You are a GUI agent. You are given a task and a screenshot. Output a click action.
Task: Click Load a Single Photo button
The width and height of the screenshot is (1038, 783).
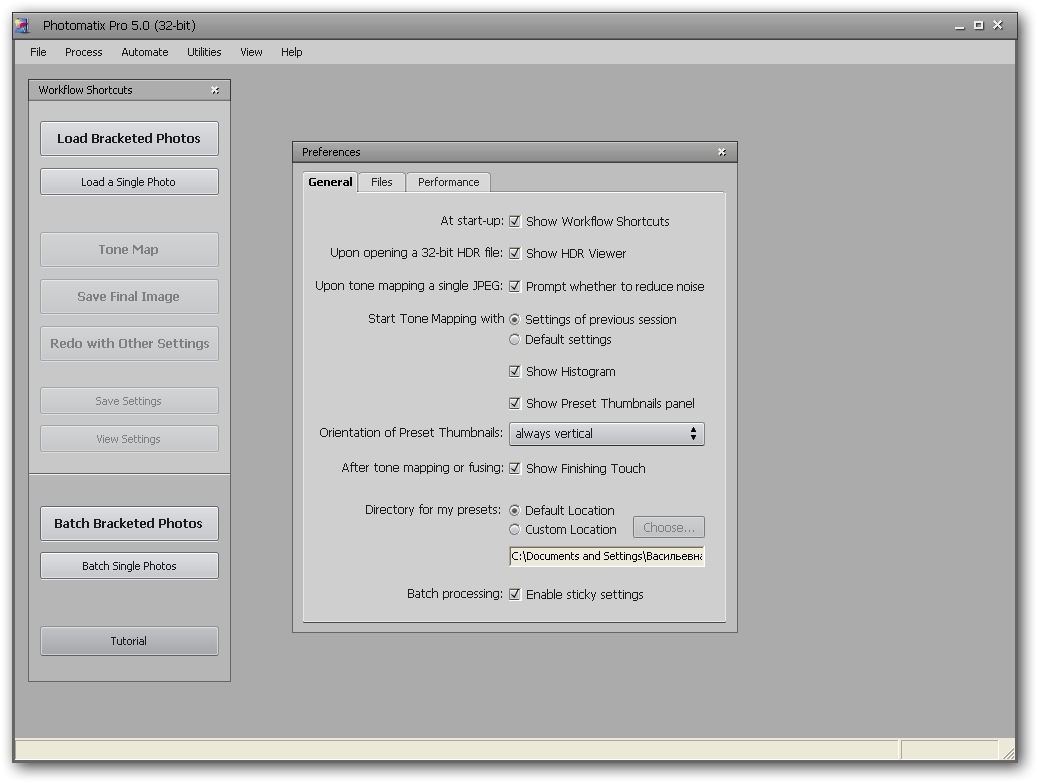(129, 182)
